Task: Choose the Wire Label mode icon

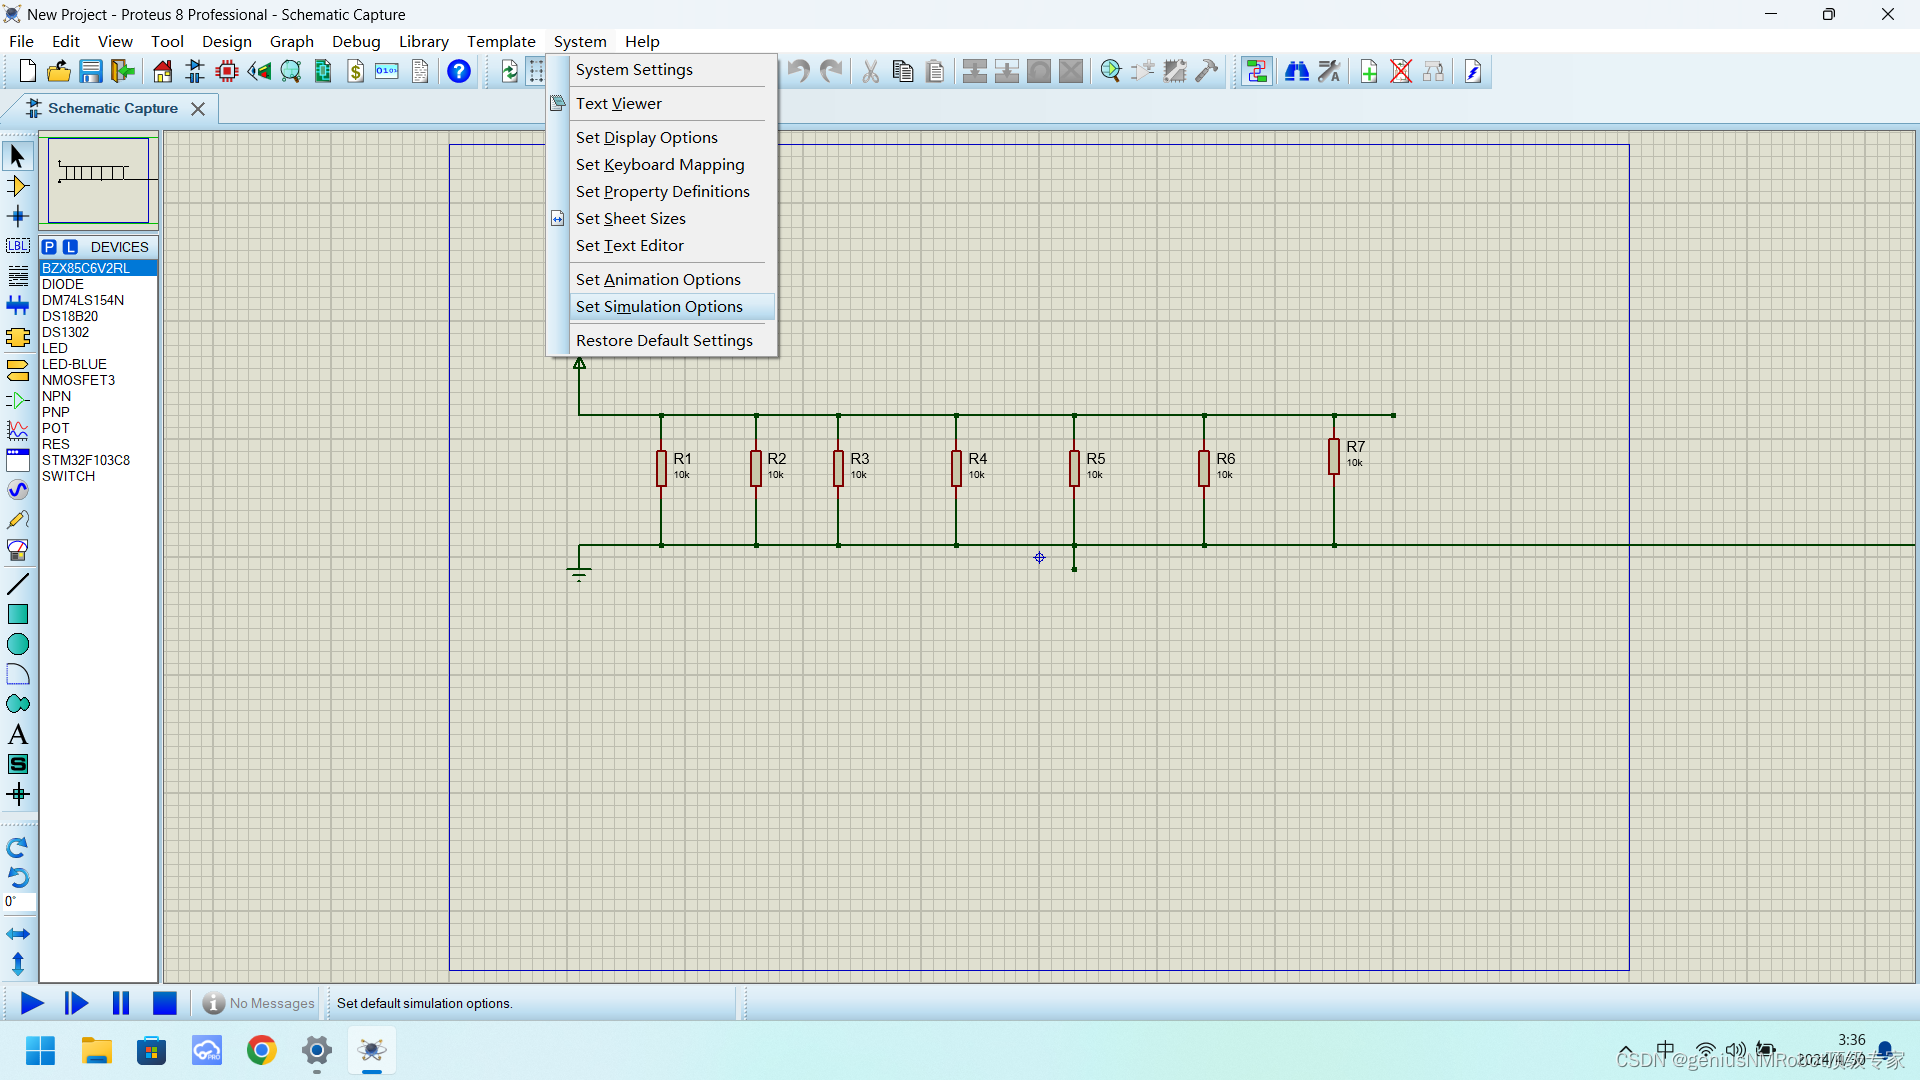Action: point(18,246)
